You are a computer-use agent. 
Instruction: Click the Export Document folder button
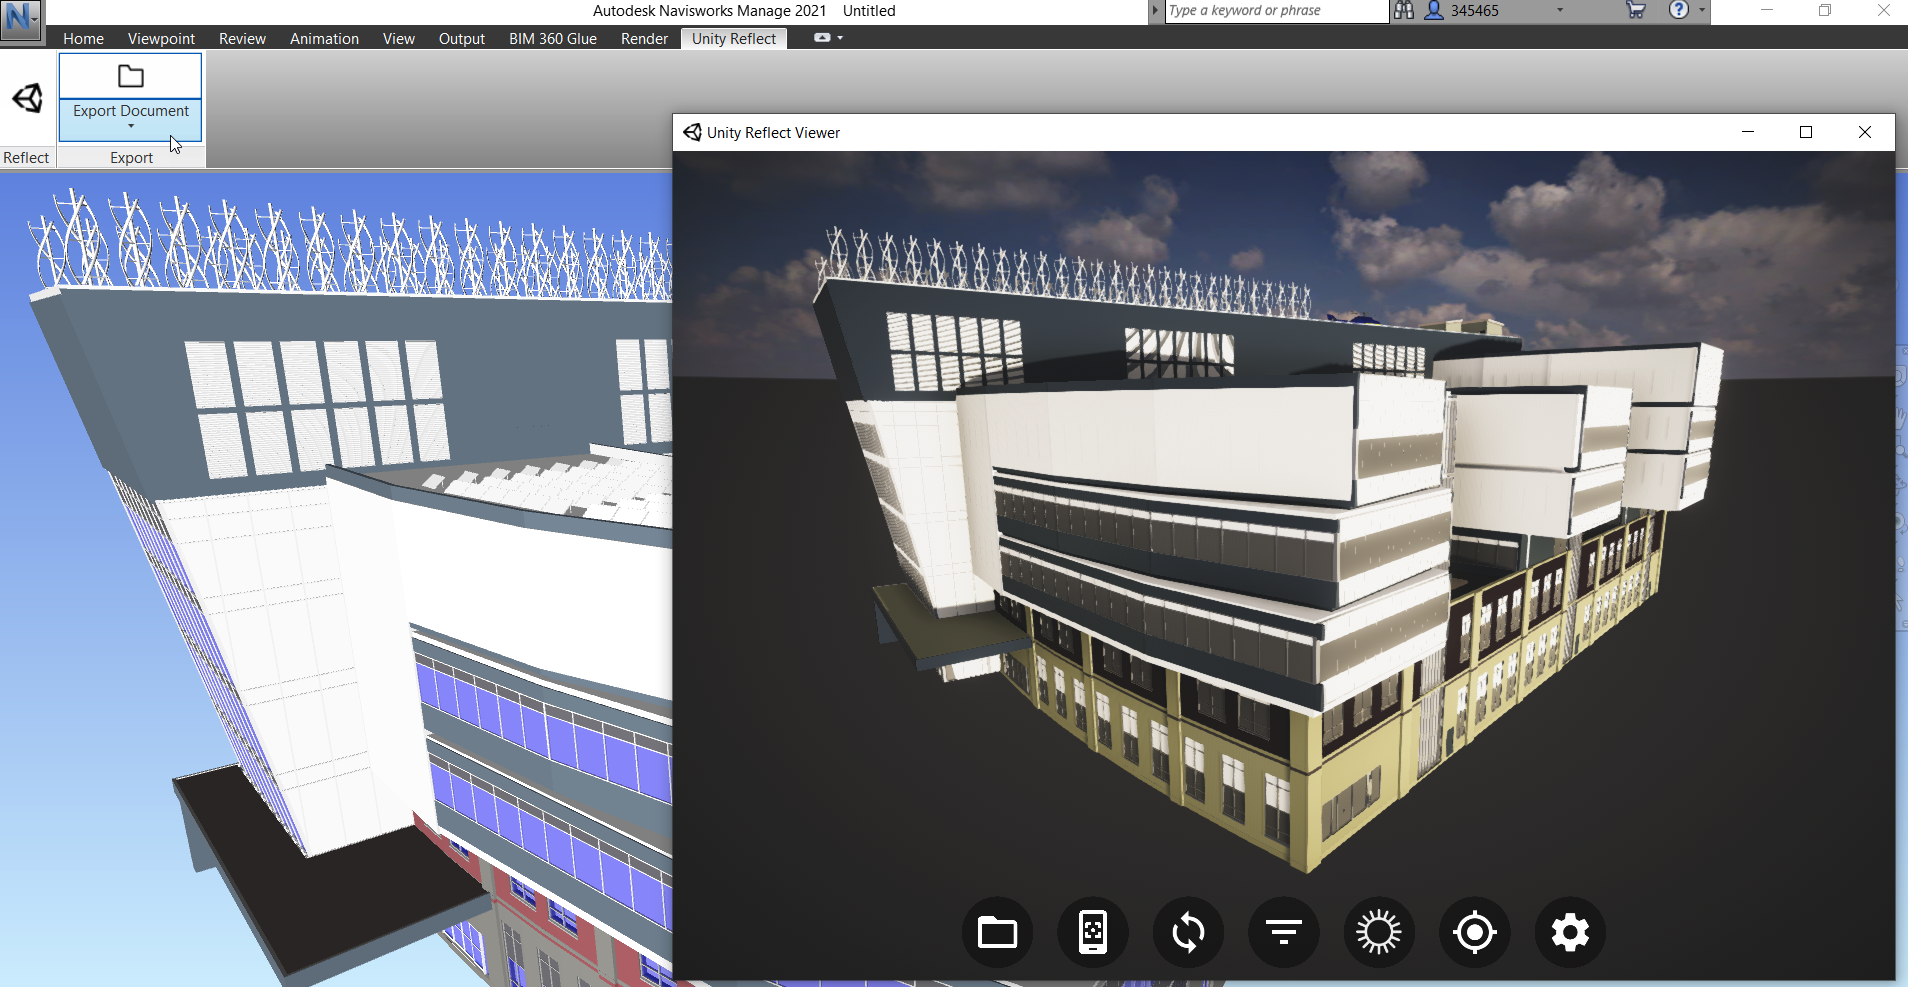click(x=131, y=77)
